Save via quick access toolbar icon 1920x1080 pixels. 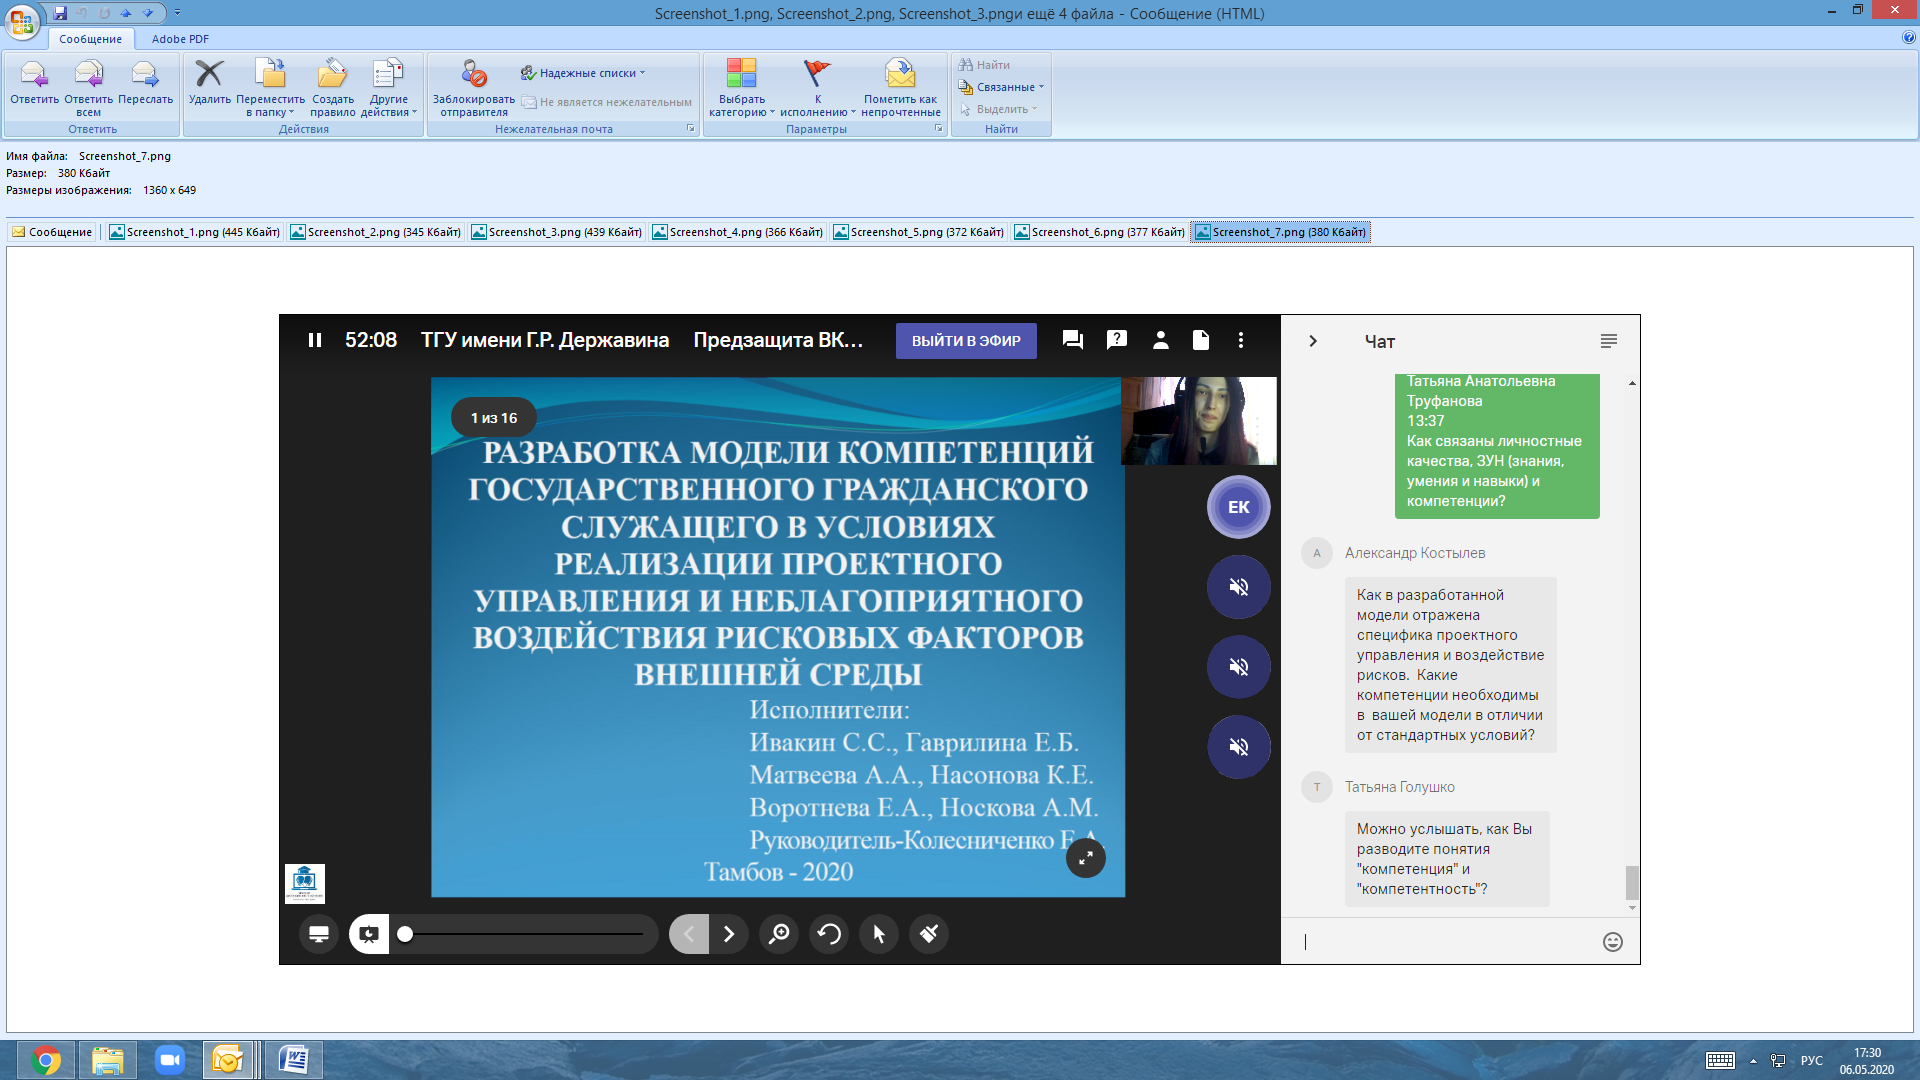[60, 13]
